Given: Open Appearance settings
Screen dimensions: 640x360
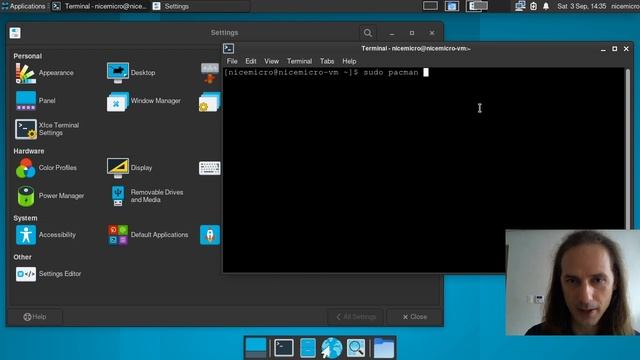Looking at the screenshot, I should [x=44, y=73].
